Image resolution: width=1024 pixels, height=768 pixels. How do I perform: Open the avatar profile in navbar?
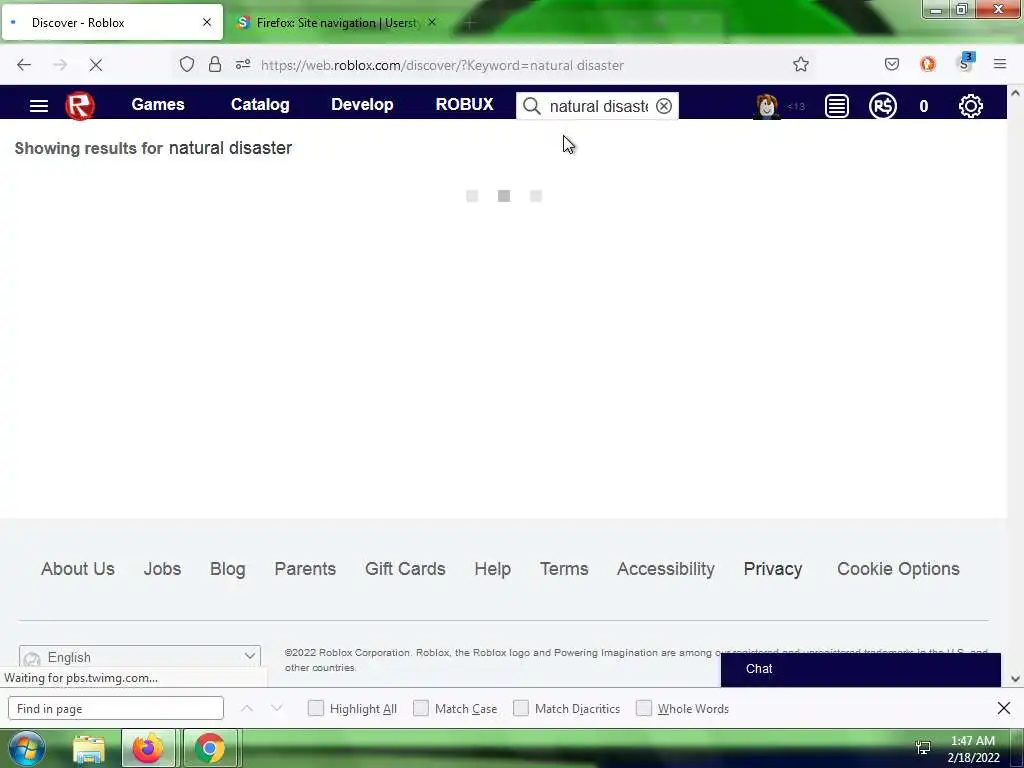click(767, 106)
